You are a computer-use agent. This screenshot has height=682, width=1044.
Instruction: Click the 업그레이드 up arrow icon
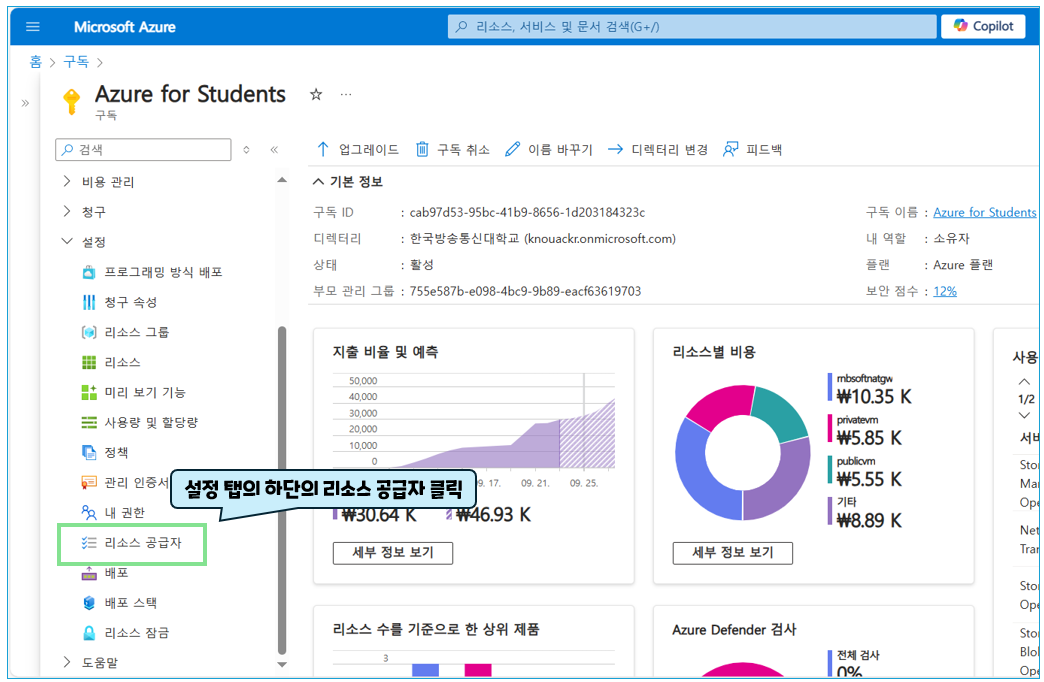point(323,149)
